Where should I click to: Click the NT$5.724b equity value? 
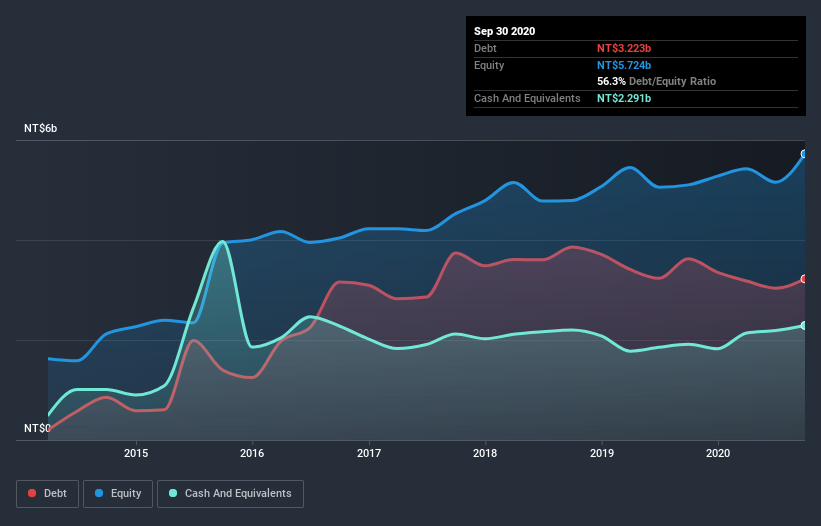pyautogui.click(x=624, y=65)
